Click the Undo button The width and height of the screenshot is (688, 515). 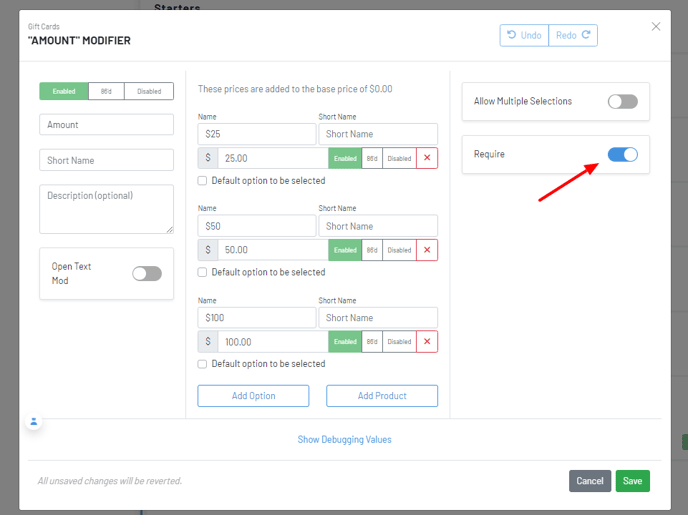524,36
